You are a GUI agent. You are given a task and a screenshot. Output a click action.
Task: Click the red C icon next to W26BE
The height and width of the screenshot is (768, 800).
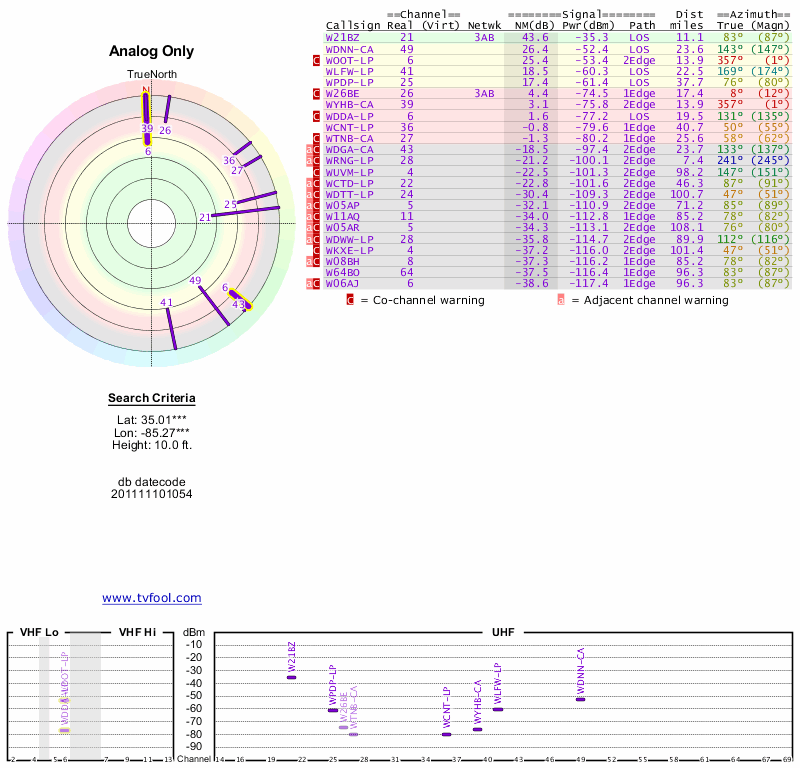coord(317,93)
